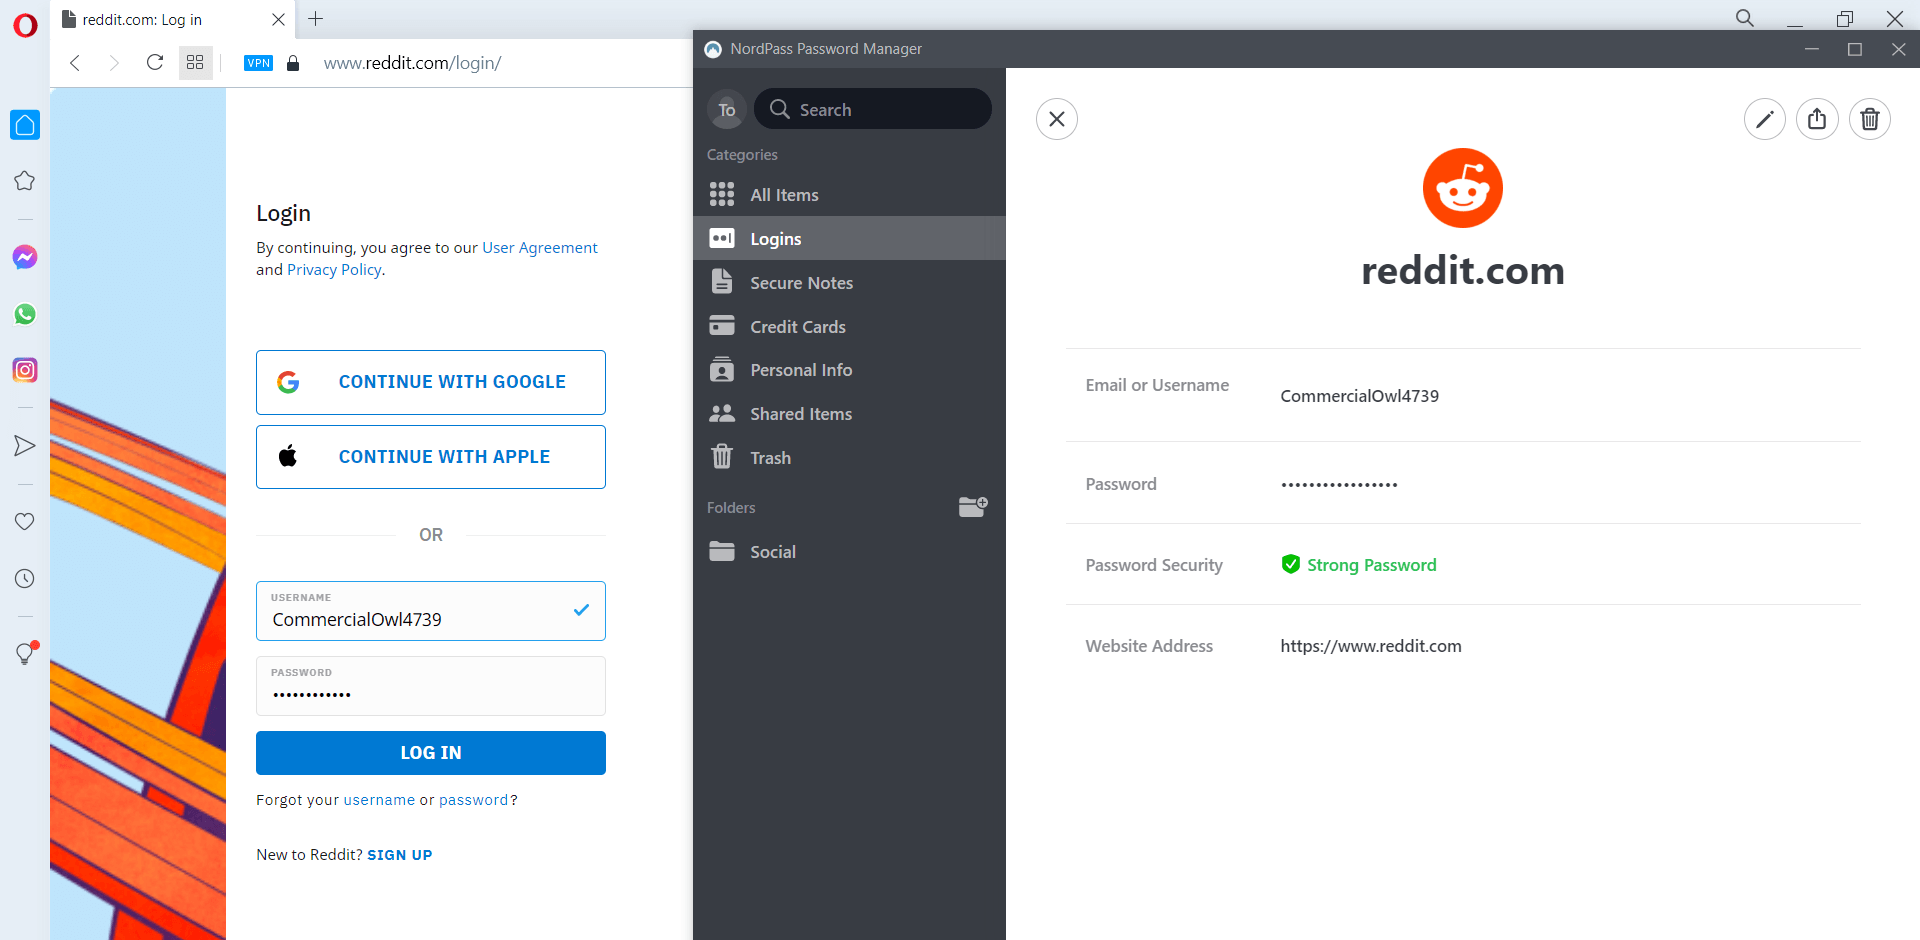Click Continue with Google button
The width and height of the screenshot is (1920, 940).
click(430, 382)
